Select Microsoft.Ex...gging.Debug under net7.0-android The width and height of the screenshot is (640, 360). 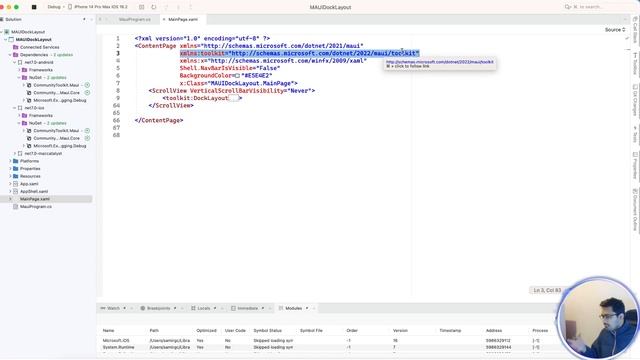point(60,100)
